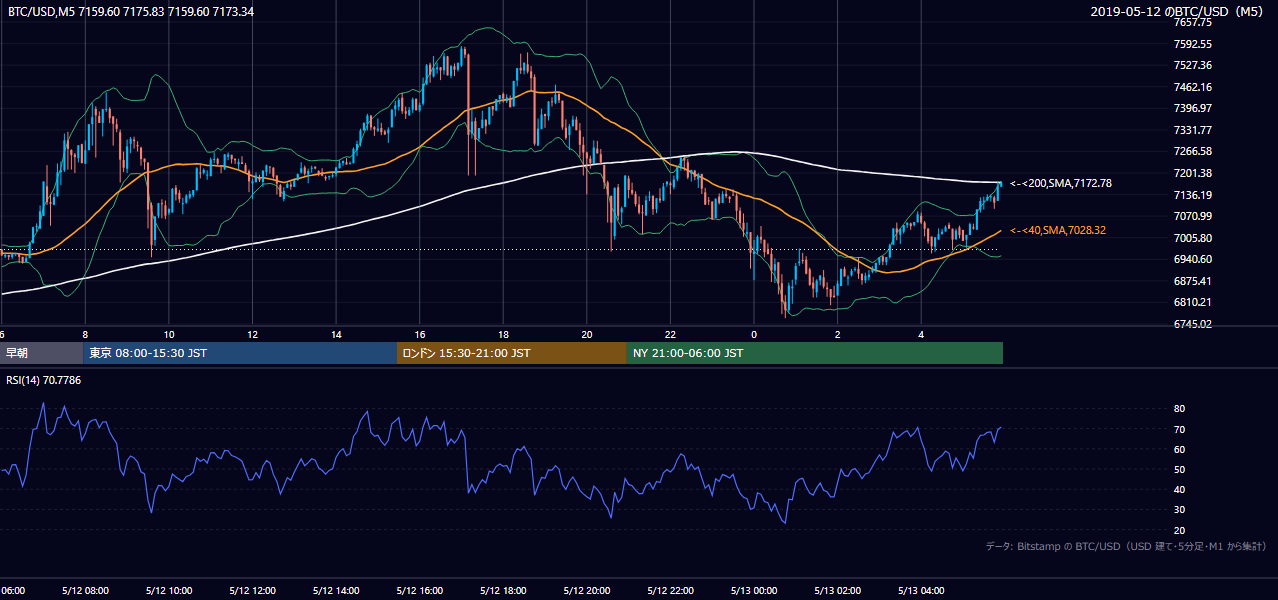Viewport: 1278px width, 600px height.
Task: Click the 5/12 22:00 date label
Action: [671, 590]
